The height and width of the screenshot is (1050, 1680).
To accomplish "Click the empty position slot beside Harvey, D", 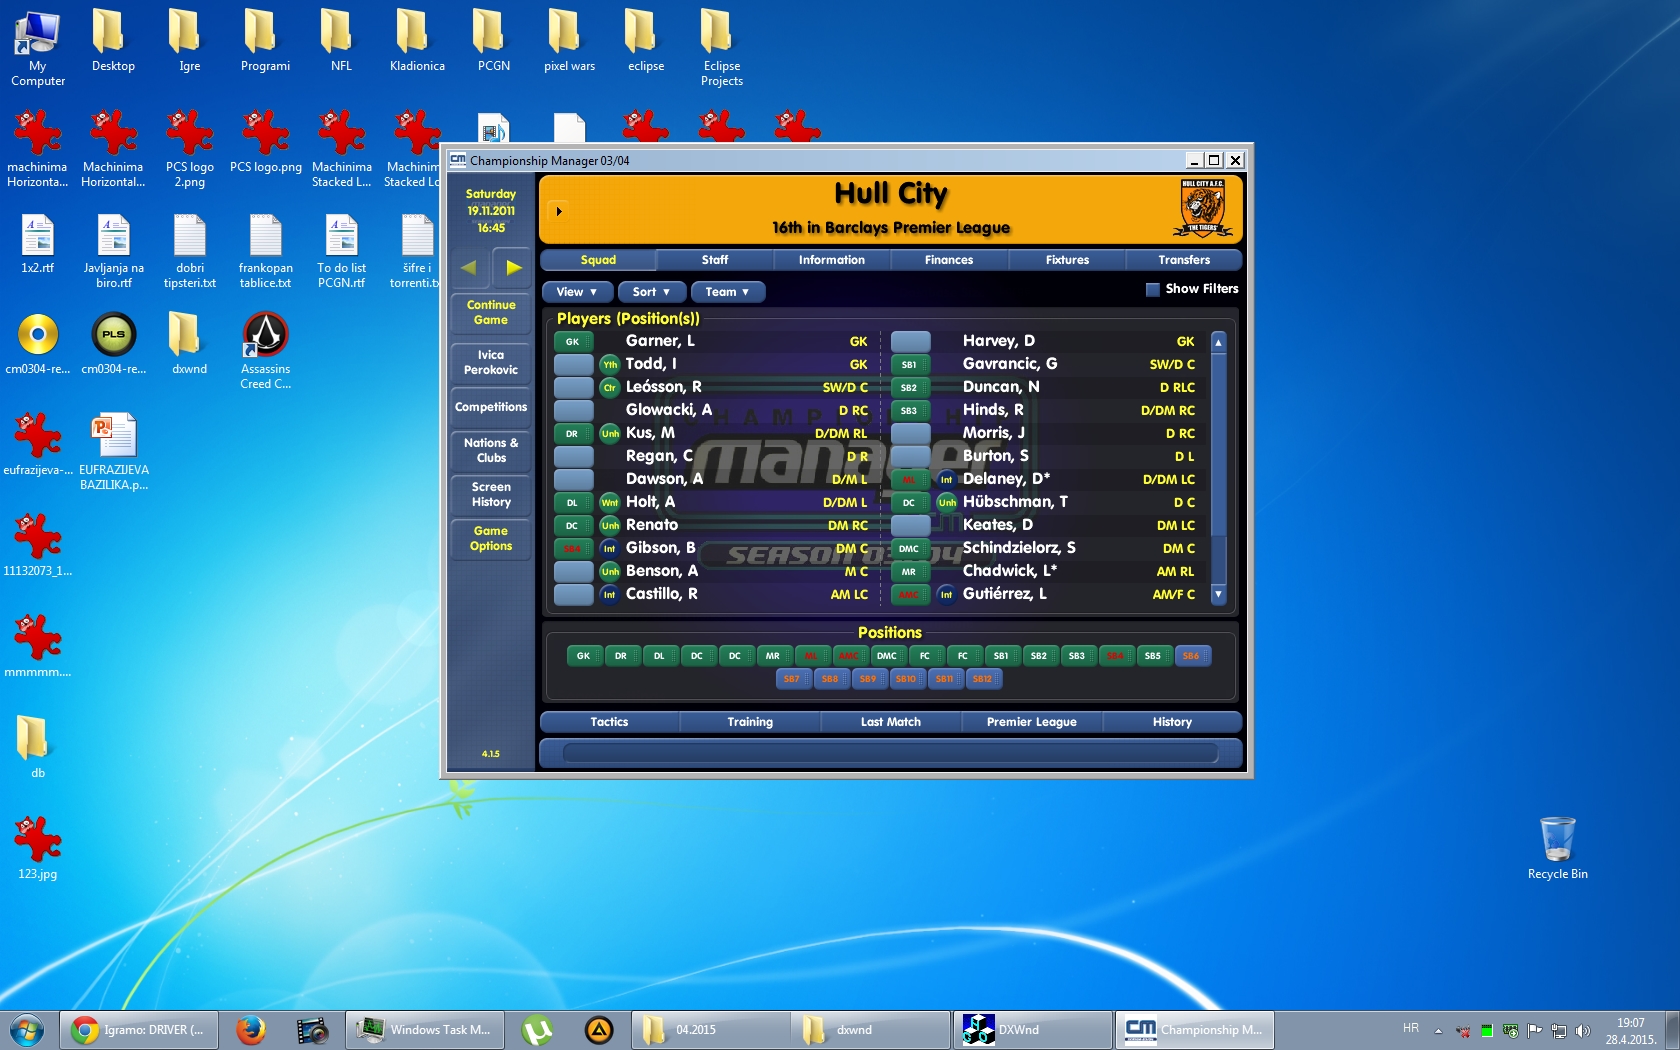I will 910,342.
